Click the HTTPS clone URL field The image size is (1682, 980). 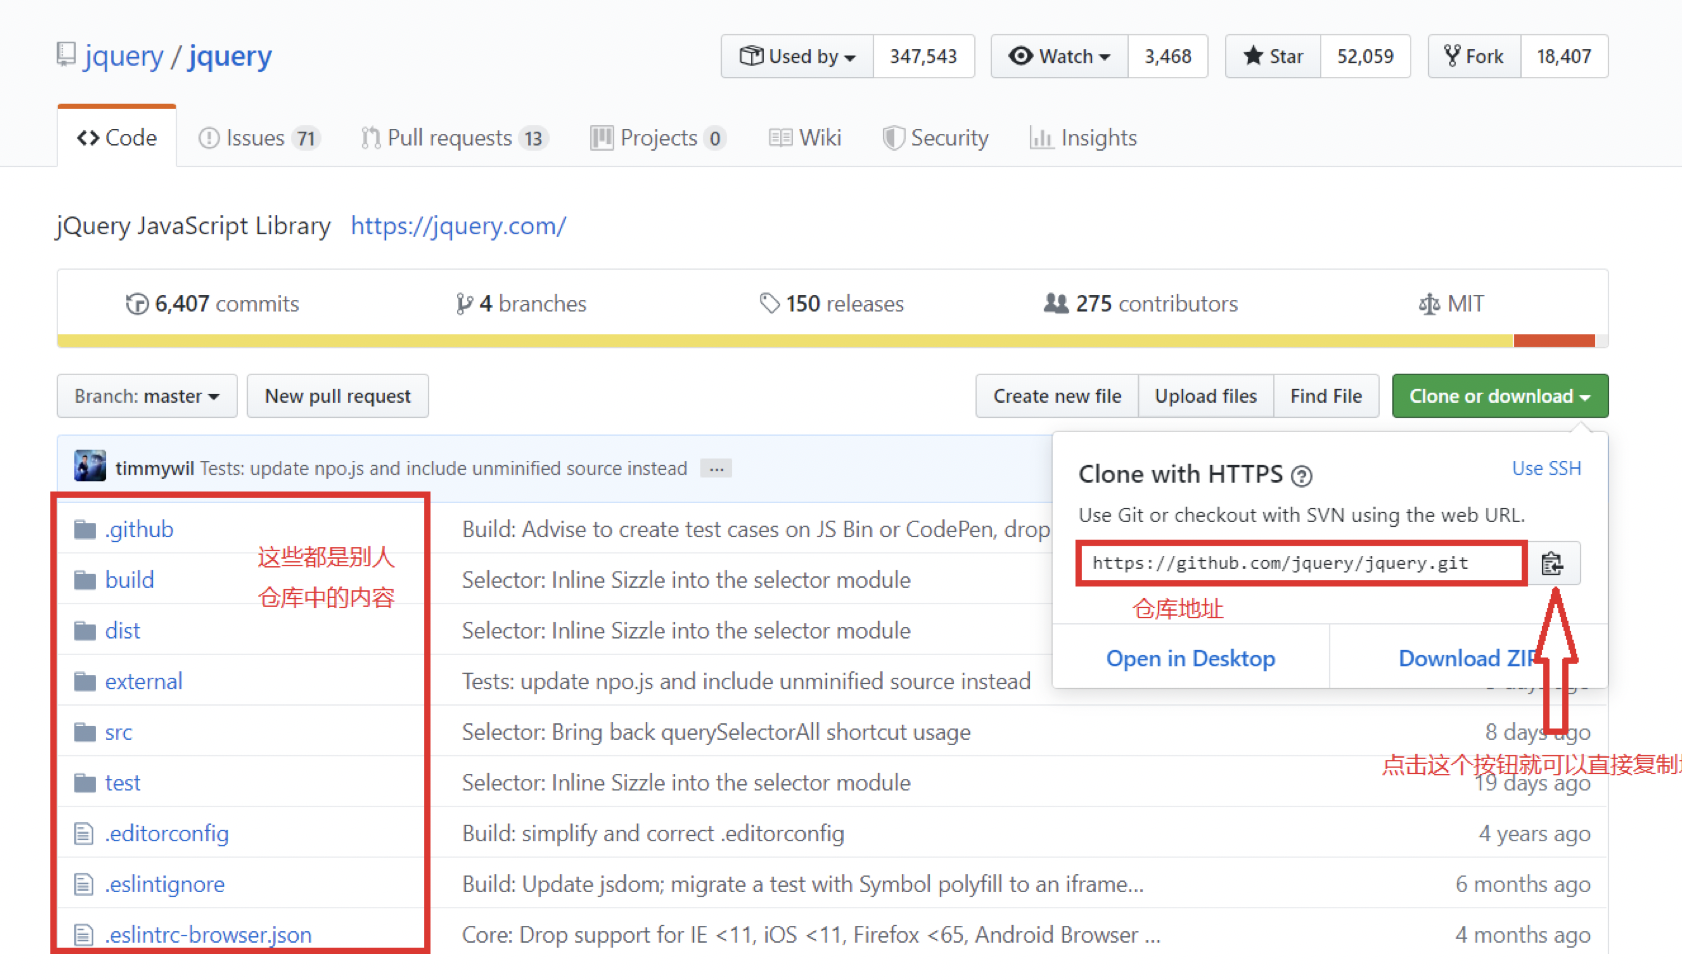[1302, 564]
